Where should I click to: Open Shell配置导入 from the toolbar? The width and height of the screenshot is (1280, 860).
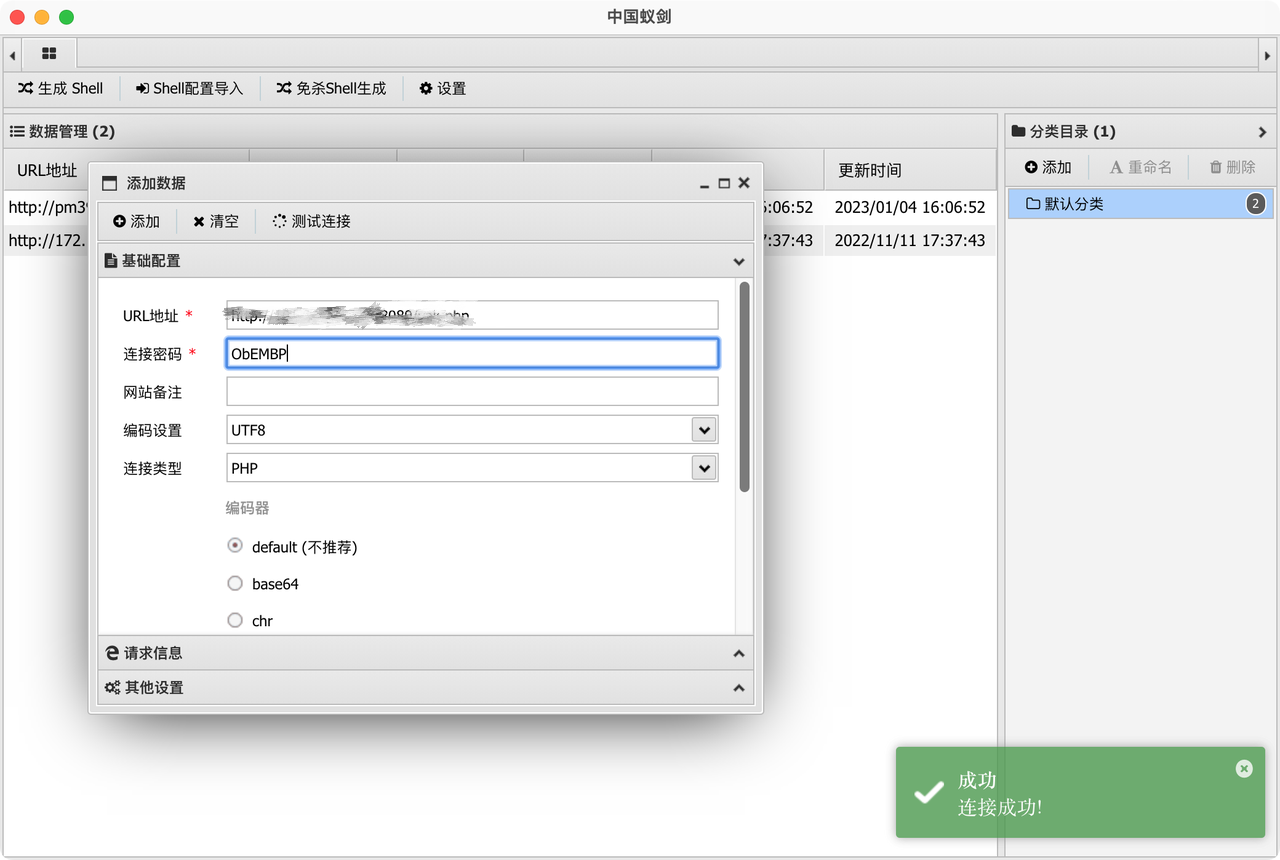click(190, 88)
